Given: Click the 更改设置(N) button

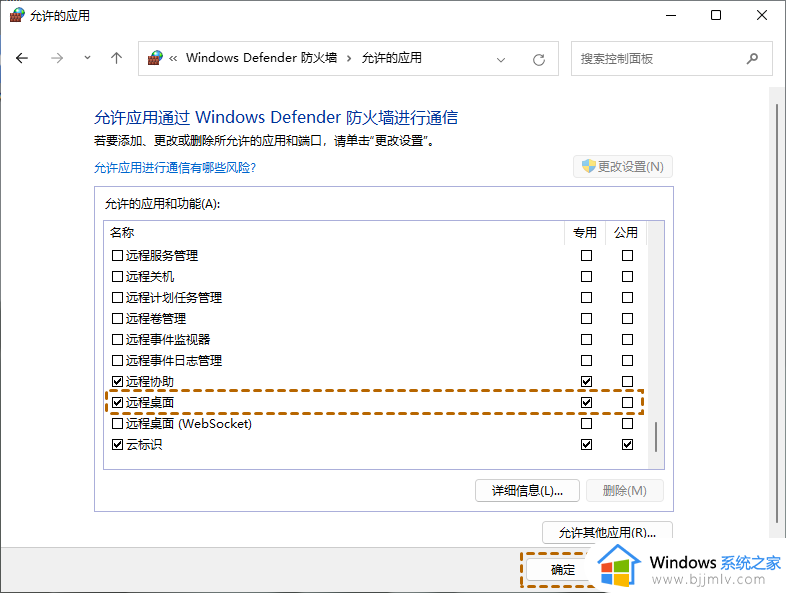Looking at the screenshot, I should coord(623,166).
